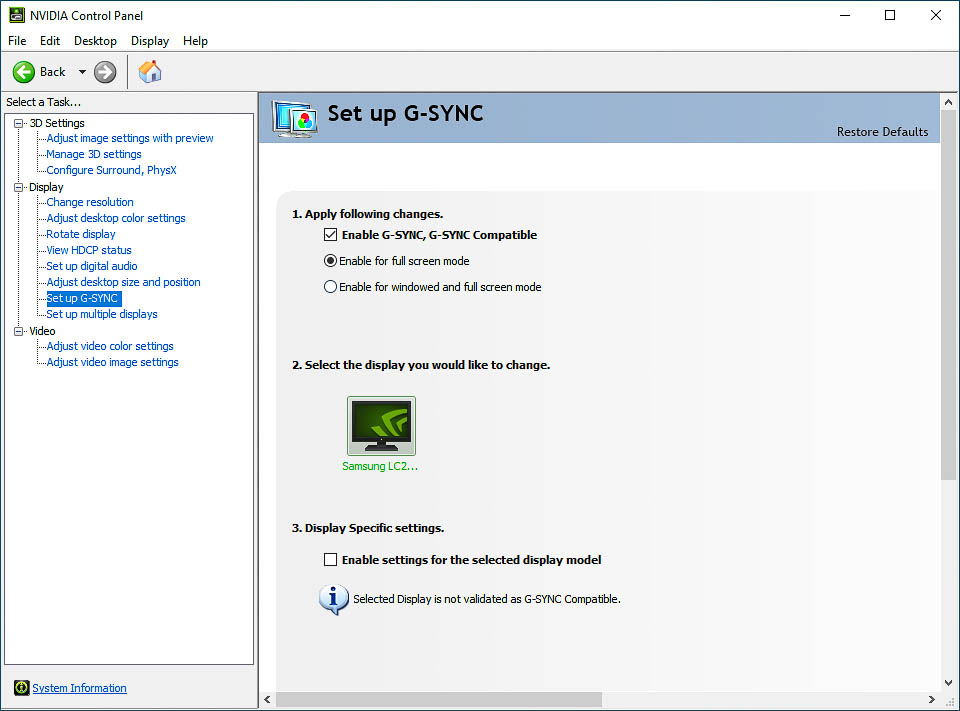Select Enable for full screen mode
960x711 pixels.
(330, 261)
